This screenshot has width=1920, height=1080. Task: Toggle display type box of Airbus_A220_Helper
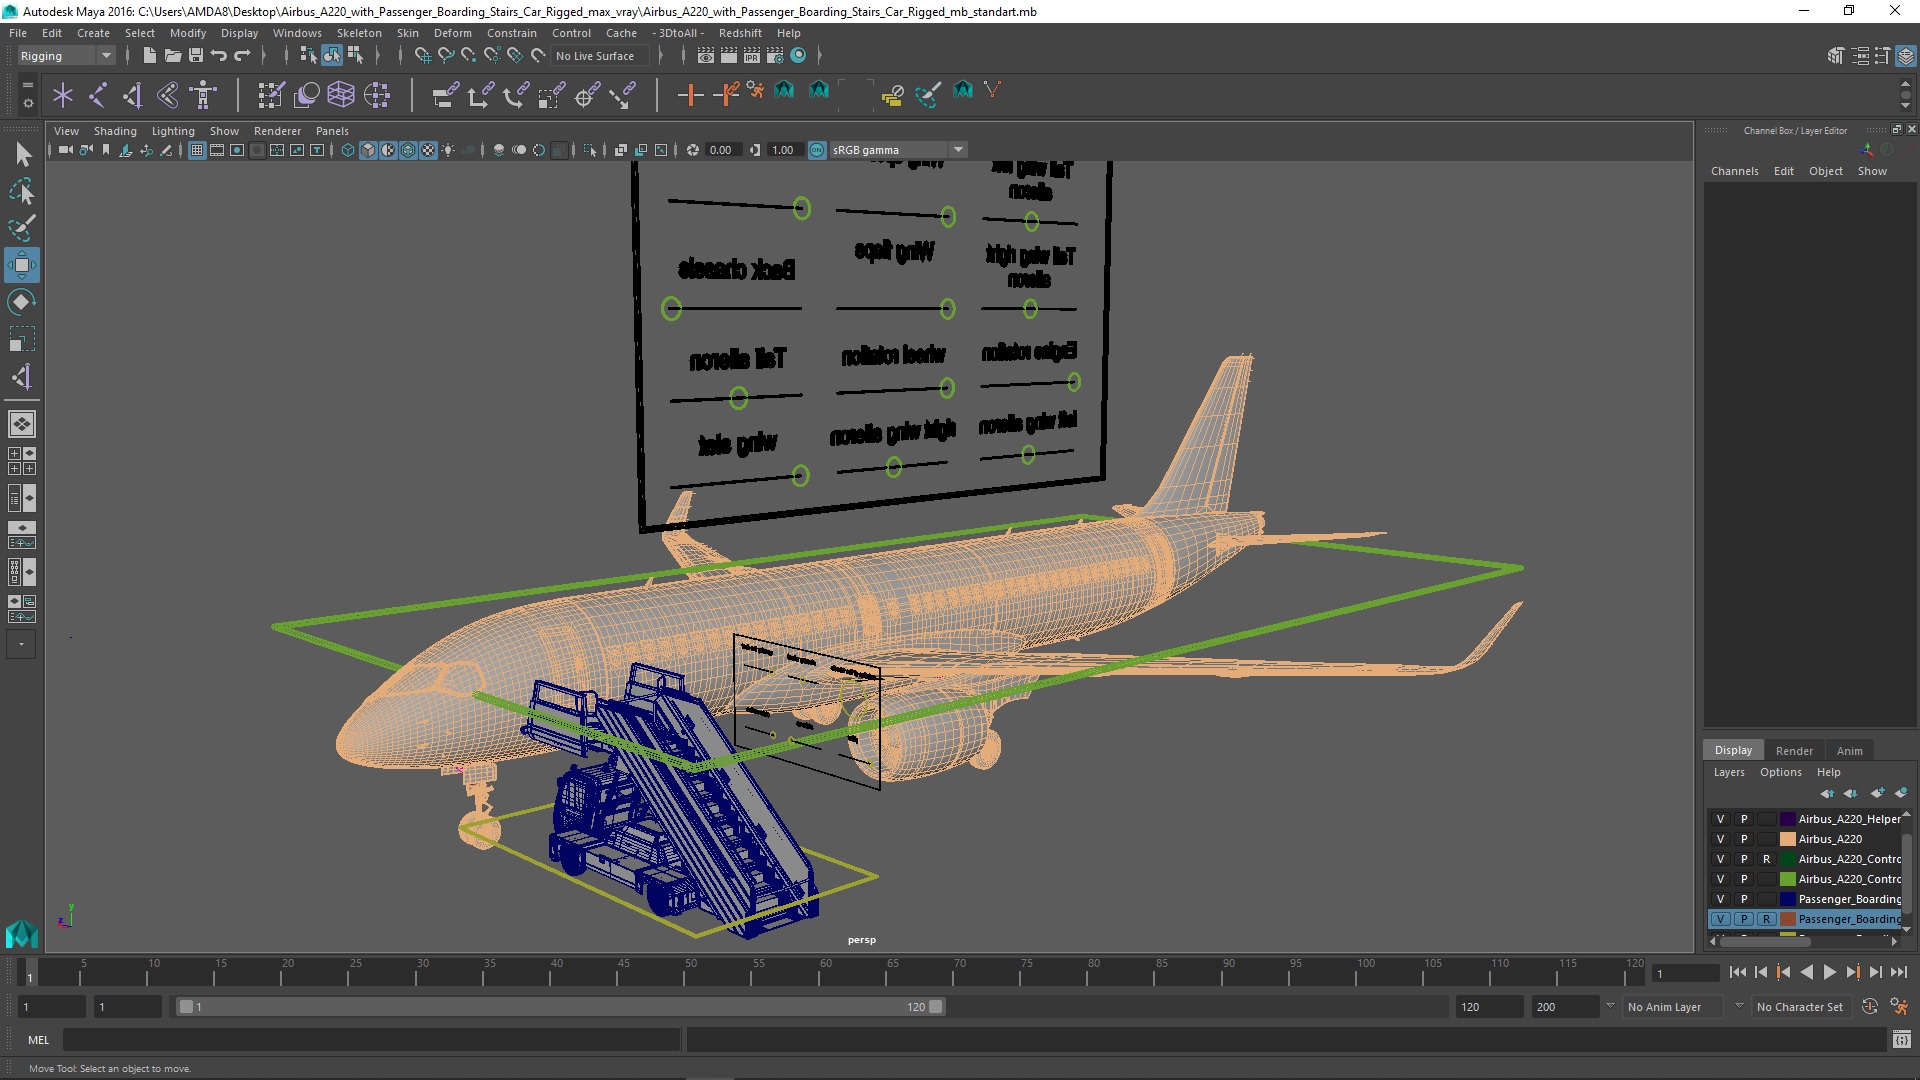click(1767, 819)
